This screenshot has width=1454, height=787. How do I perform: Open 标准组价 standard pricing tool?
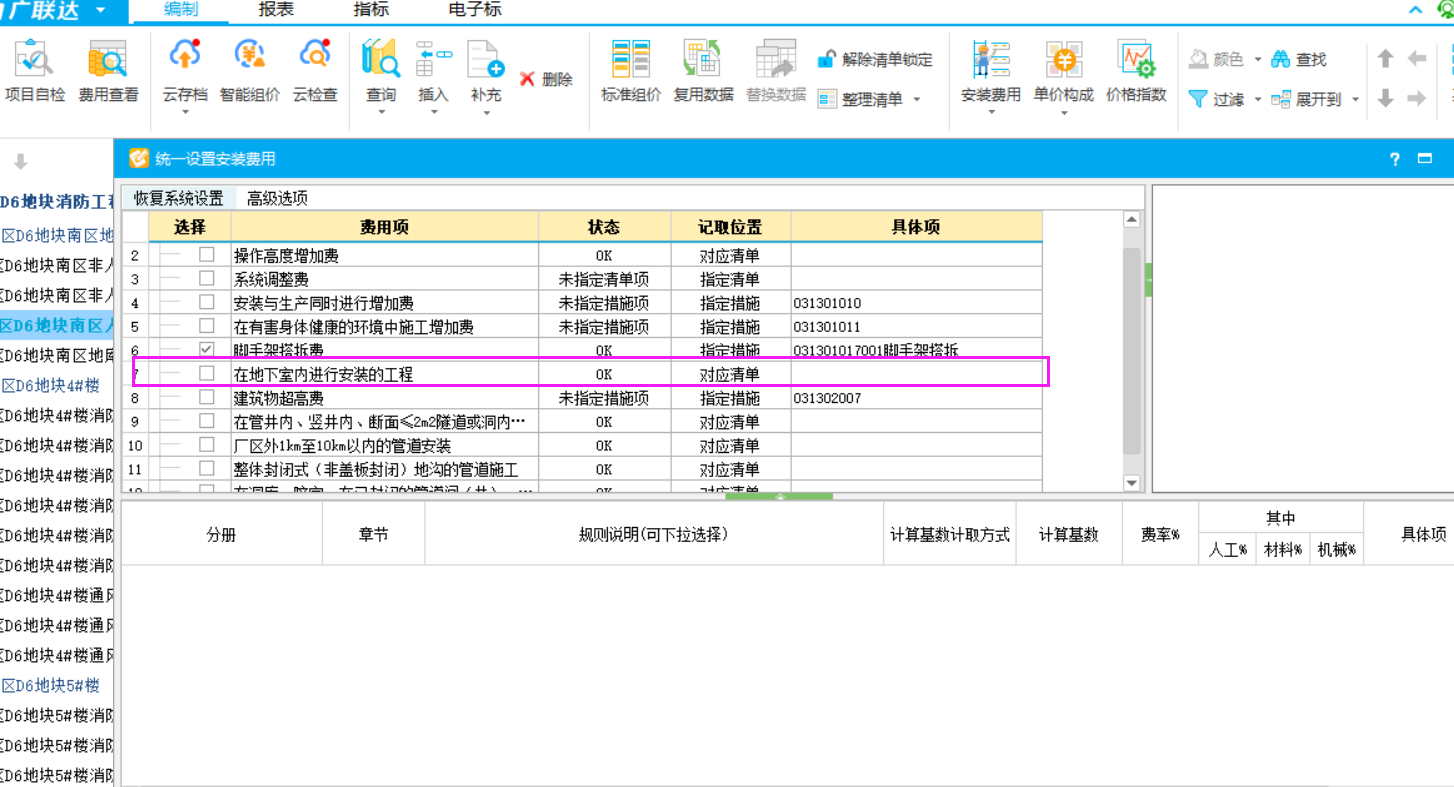[x=631, y=72]
